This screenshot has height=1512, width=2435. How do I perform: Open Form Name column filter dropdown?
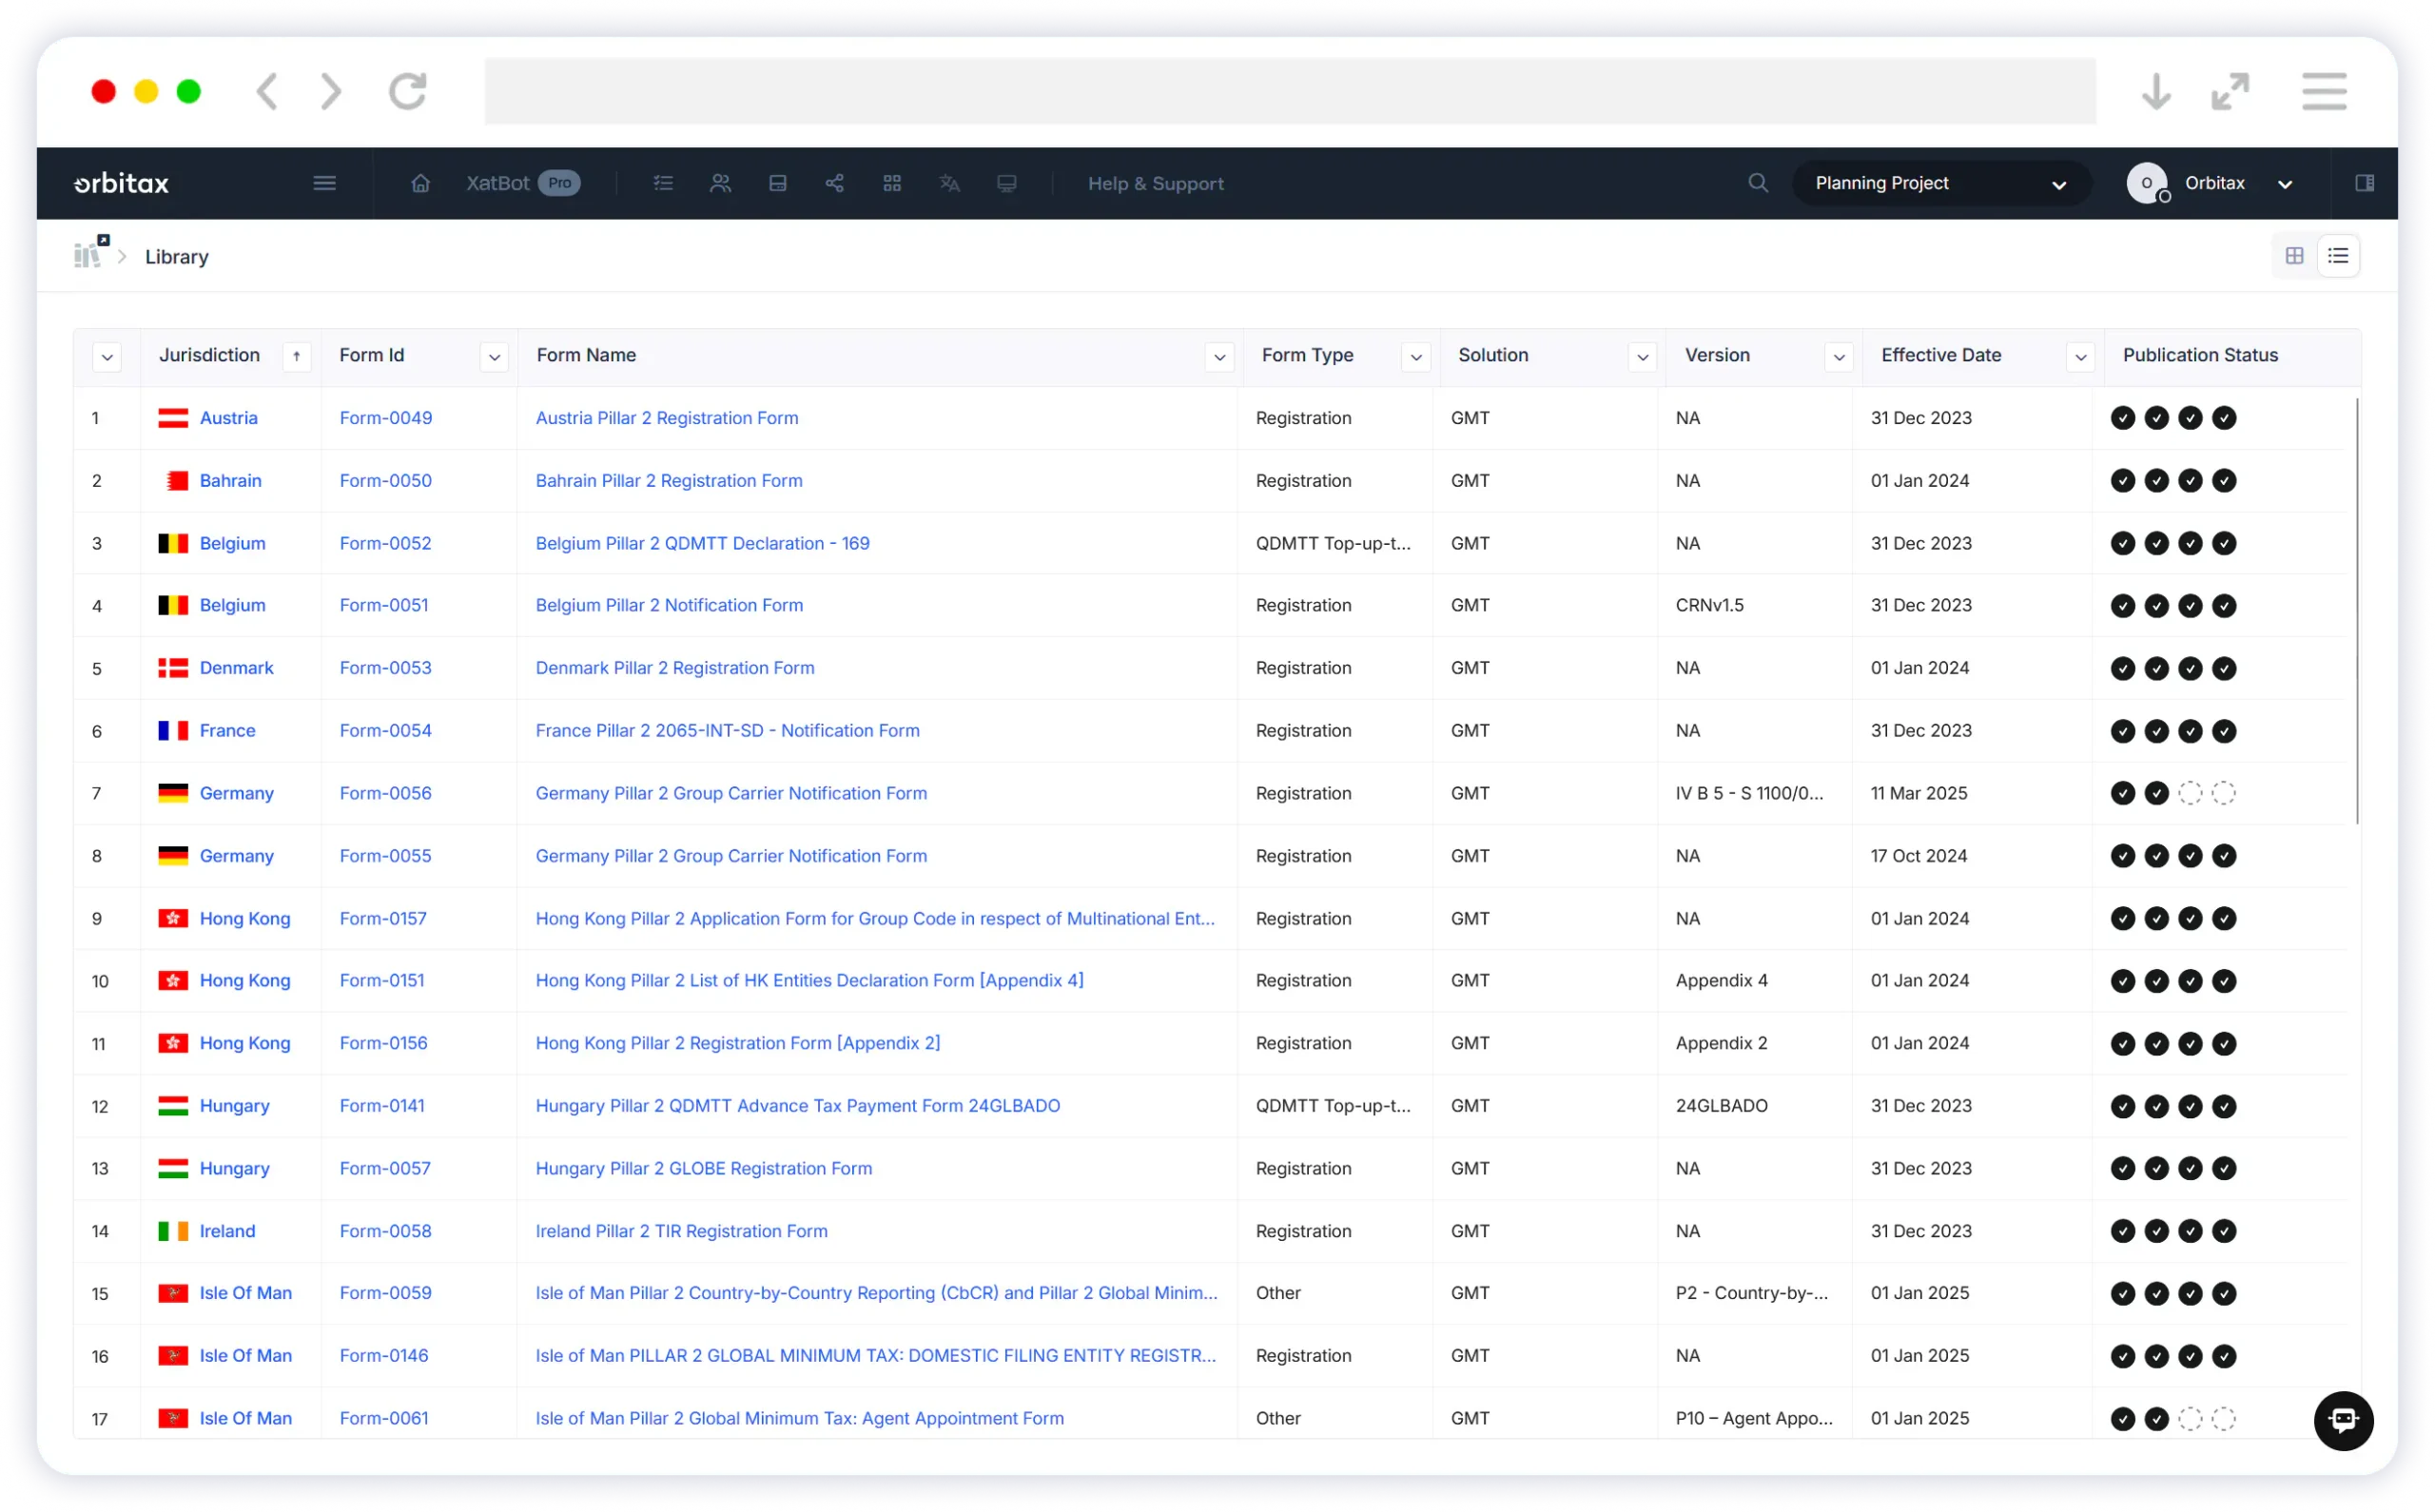tap(1219, 356)
